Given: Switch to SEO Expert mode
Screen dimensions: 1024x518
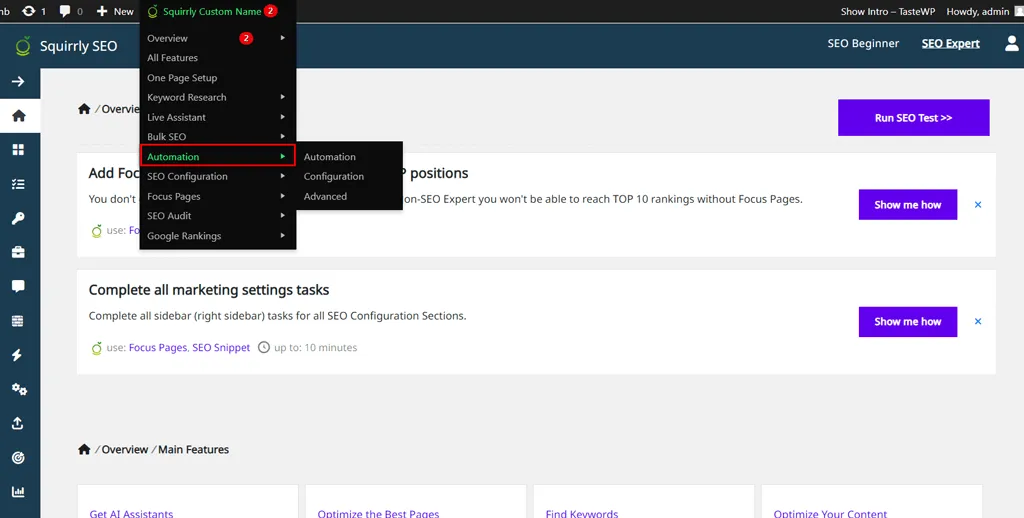Looking at the screenshot, I should click(950, 44).
